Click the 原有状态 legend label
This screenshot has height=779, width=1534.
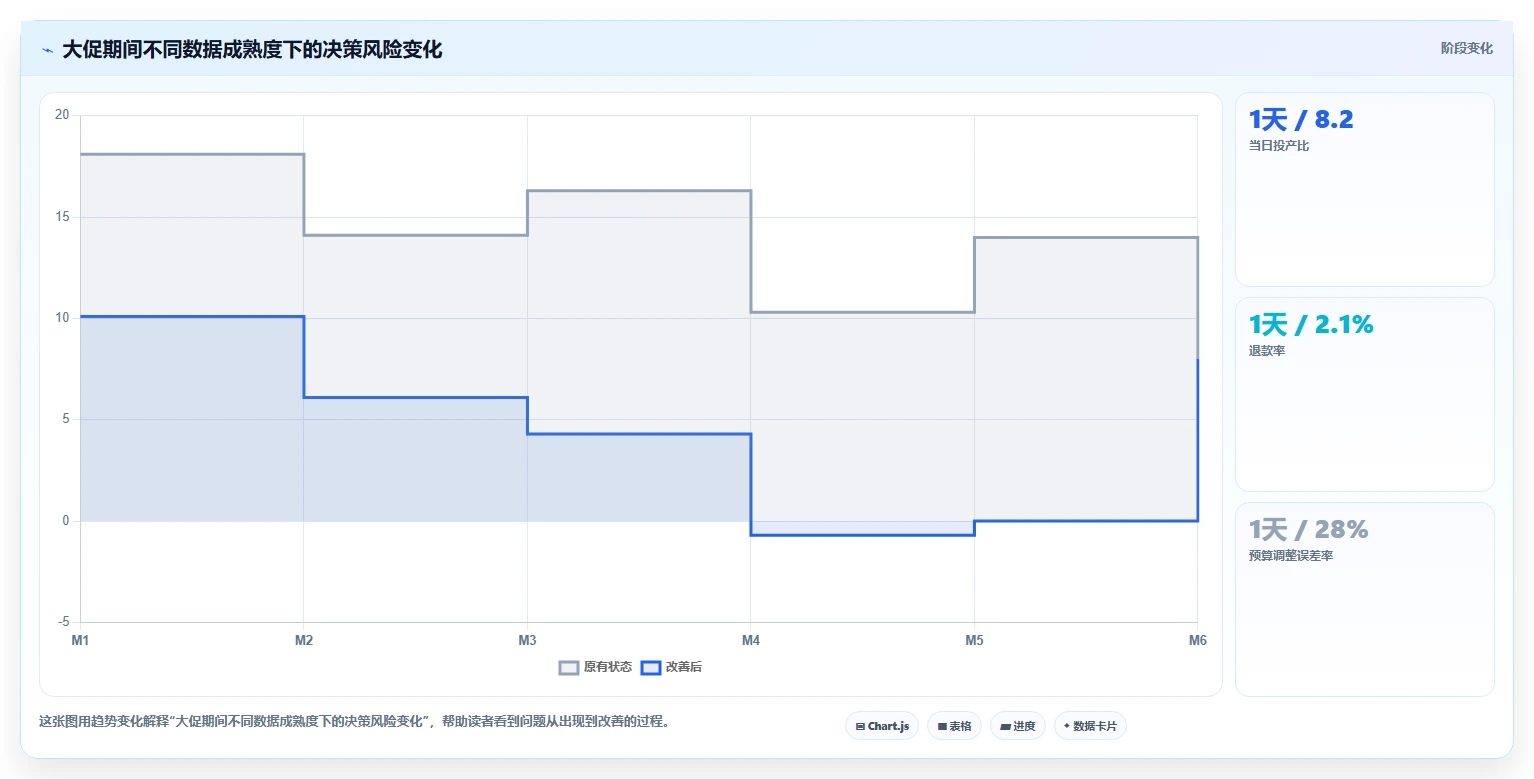pyautogui.click(x=608, y=667)
